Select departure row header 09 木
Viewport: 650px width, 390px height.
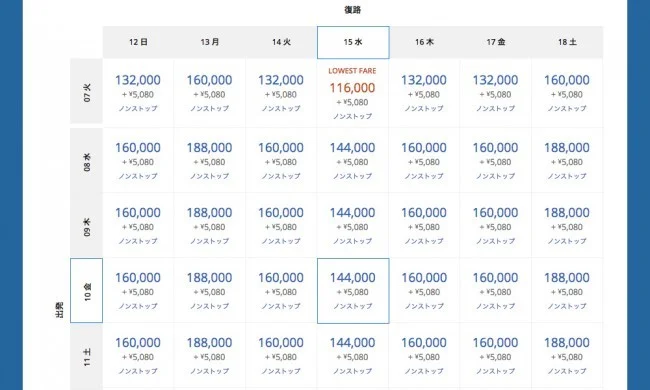(x=87, y=226)
